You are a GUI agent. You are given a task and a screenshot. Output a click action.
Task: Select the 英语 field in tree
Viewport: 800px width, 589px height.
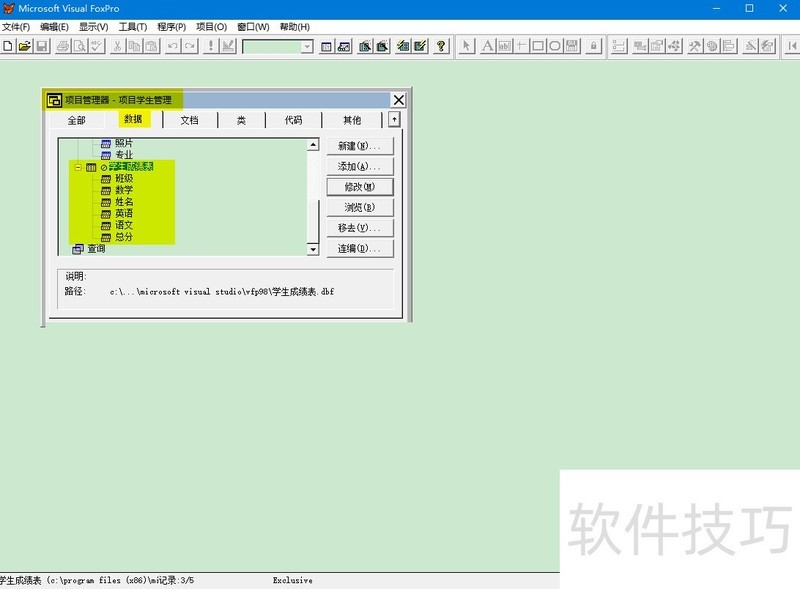[123, 213]
